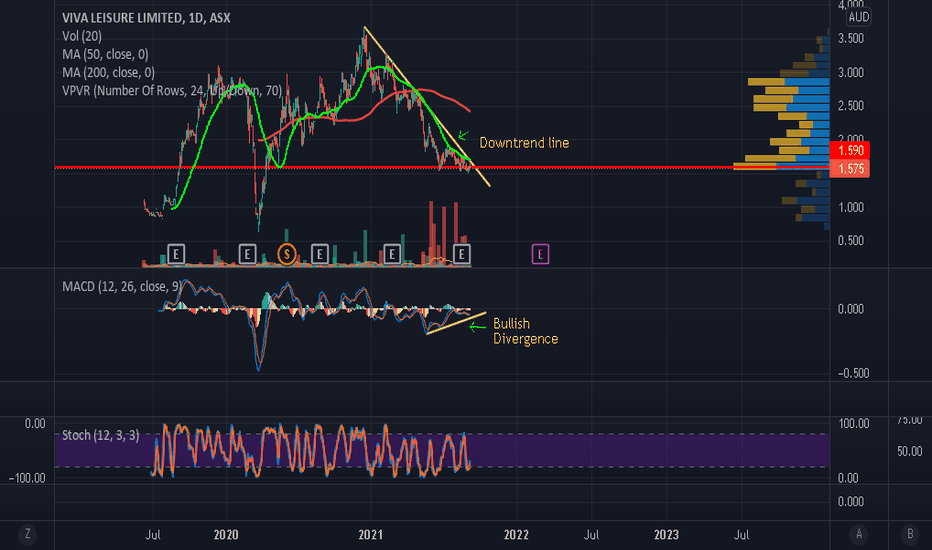Open the AUD currency selector
932x550 pixels.
(x=859, y=17)
